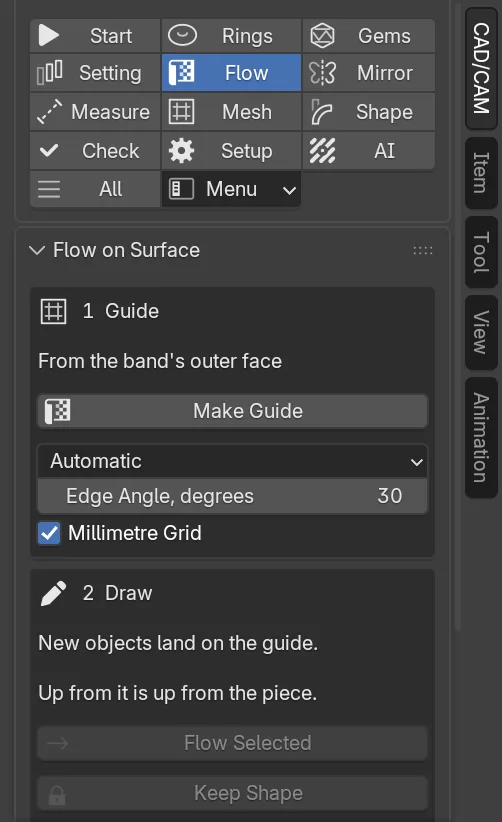Open the Shape section
The width and height of the screenshot is (502, 822).
click(368, 112)
